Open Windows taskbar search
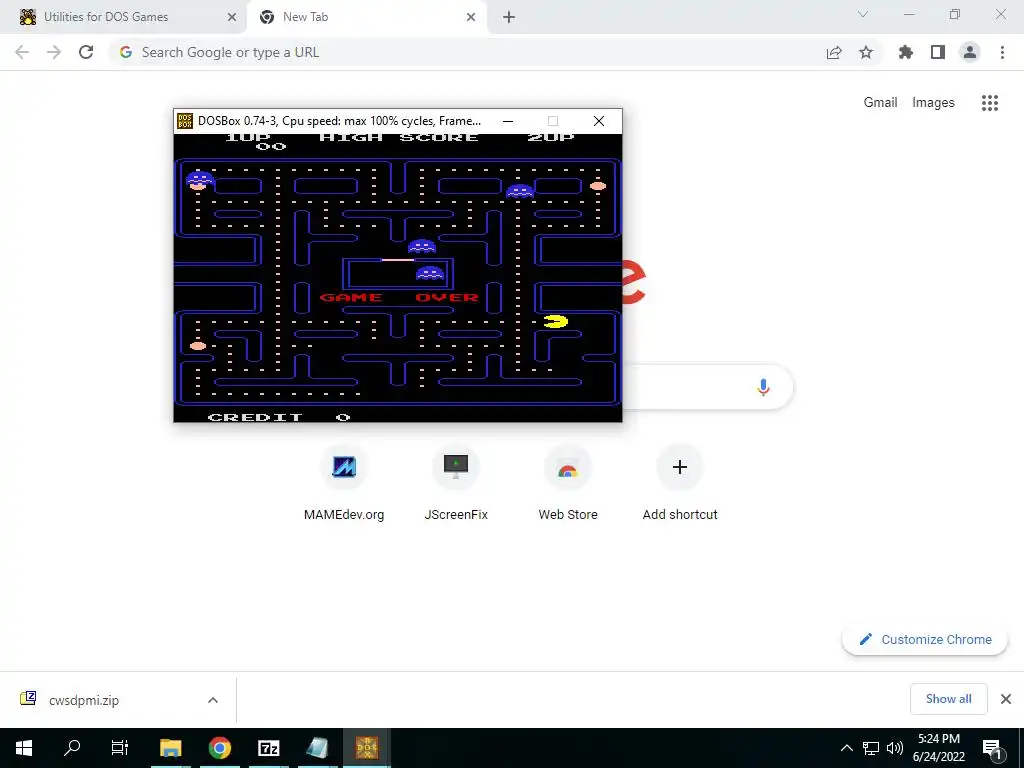This screenshot has height=768, width=1024. [x=72, y=748]
